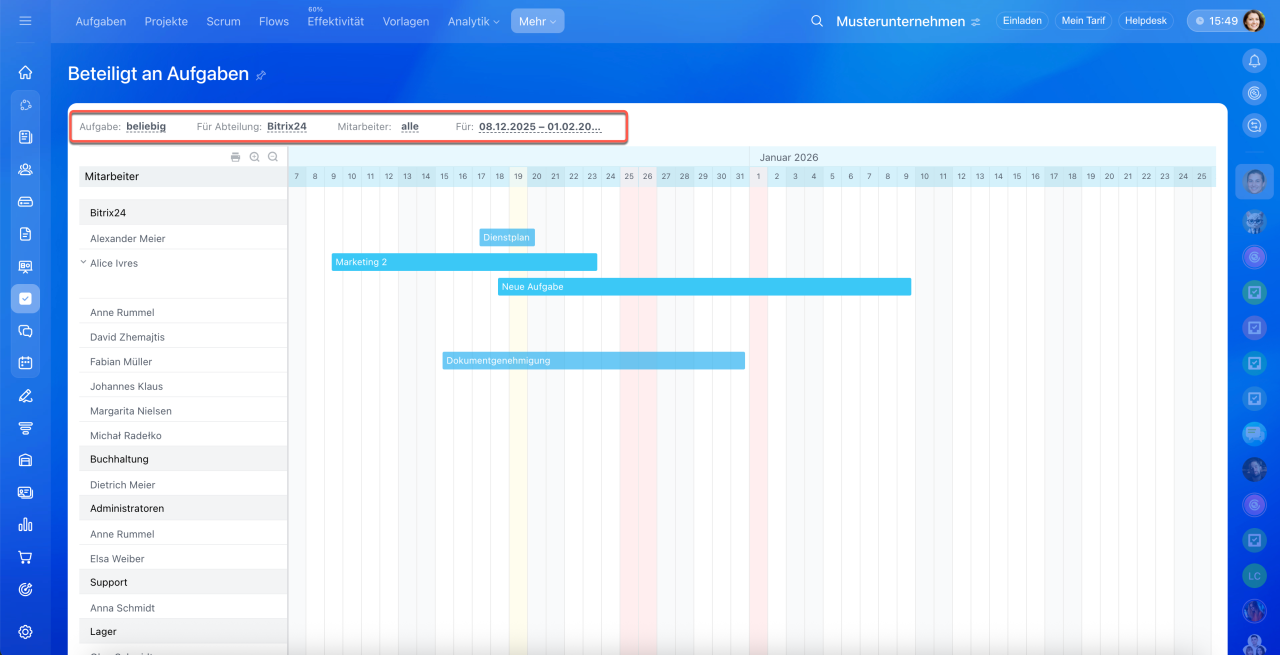This screenshot has height=655, width=1280.
Task: Click the Einladen button
Action: click(1022, 21)
